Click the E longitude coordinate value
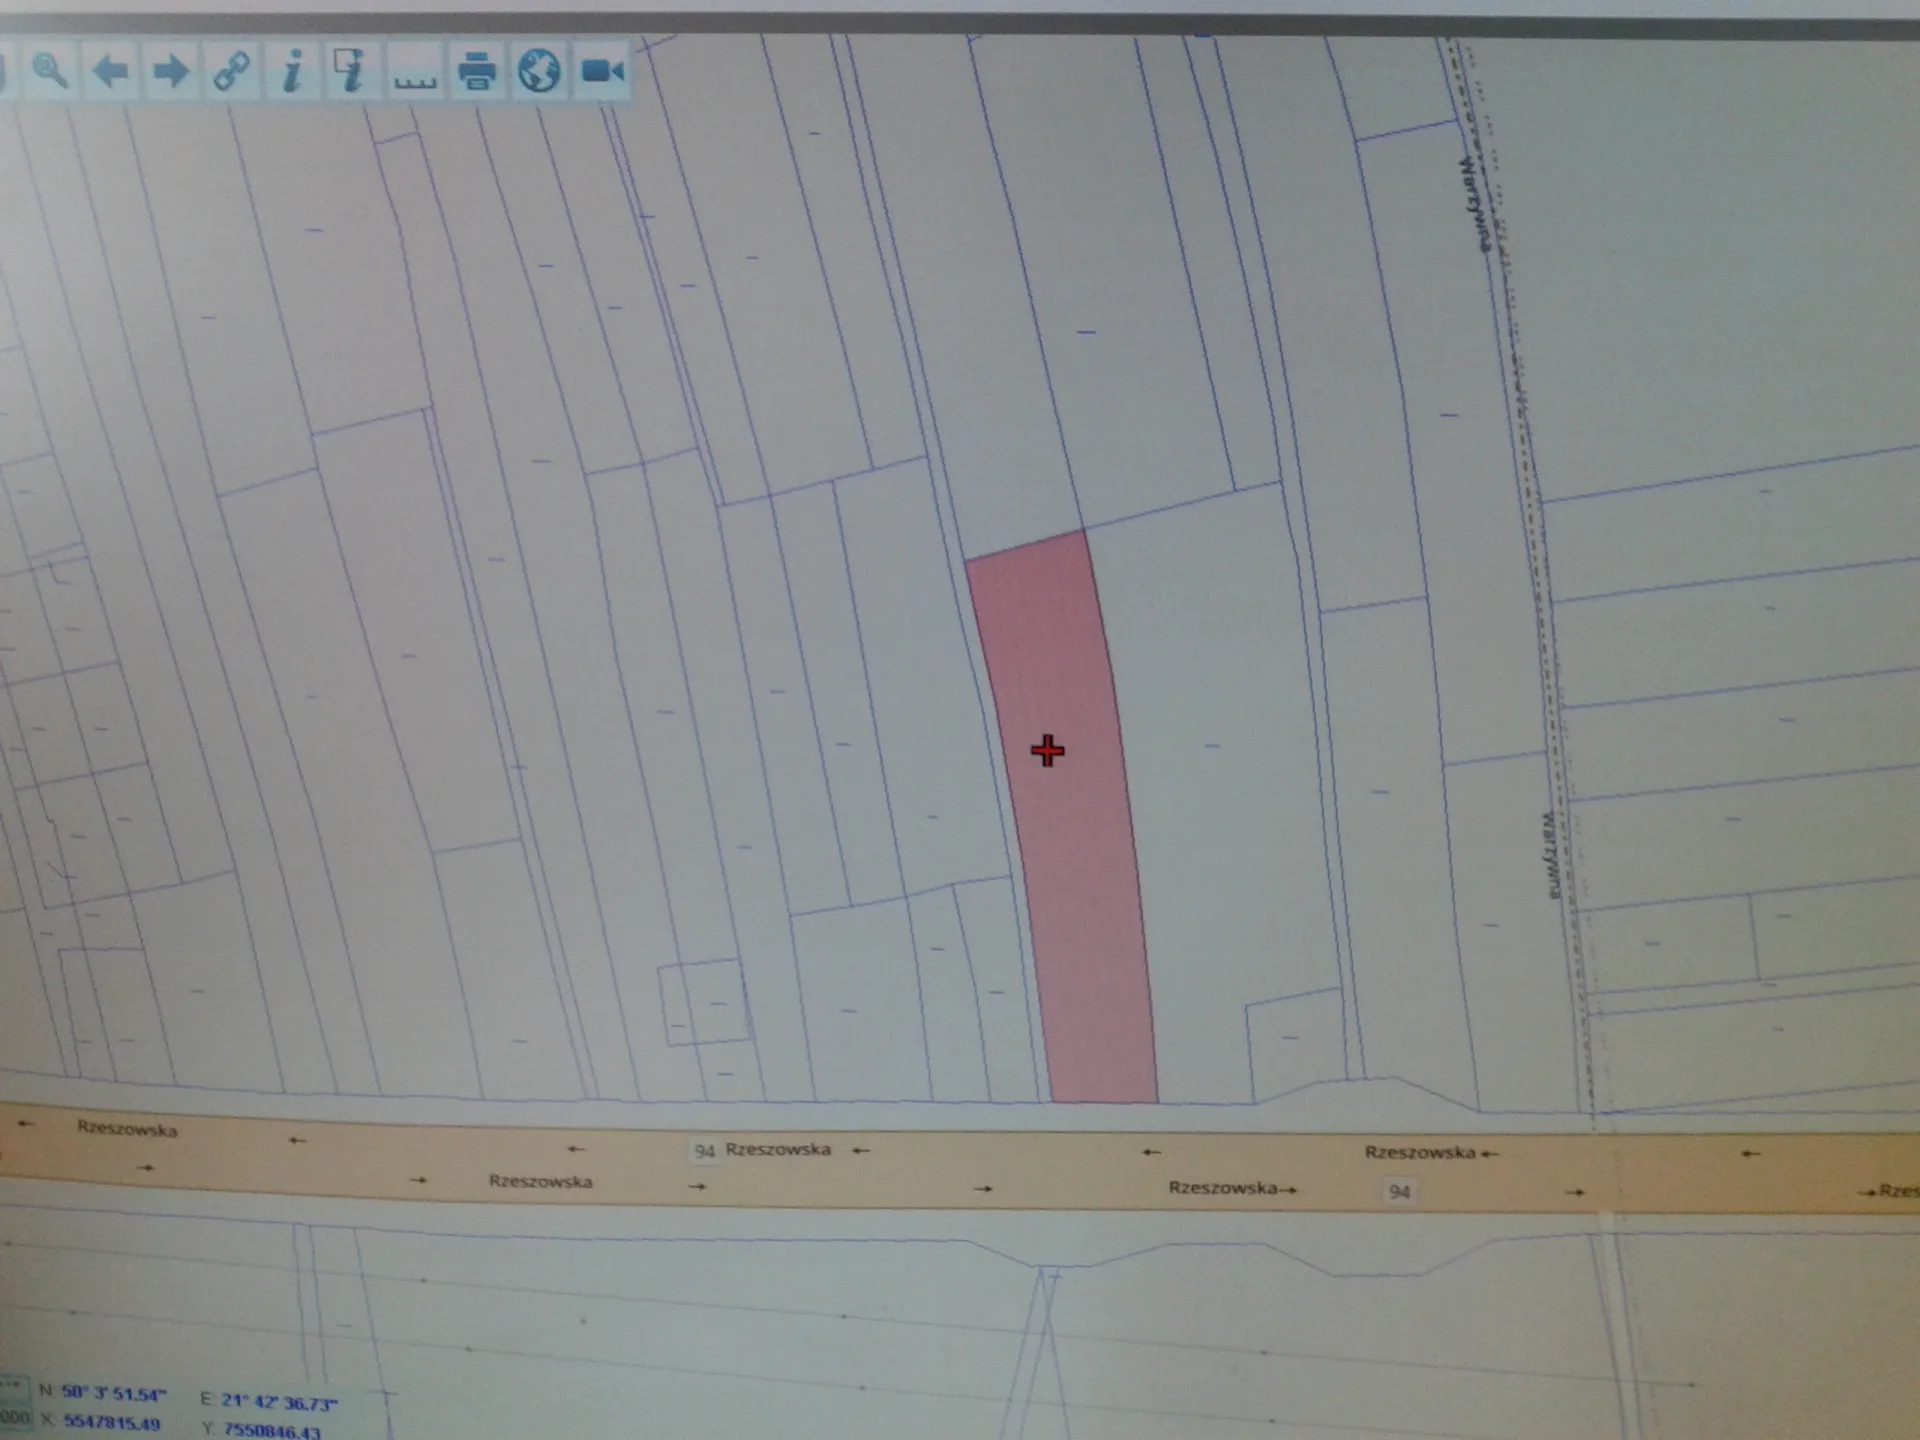This screenshot has height=1440, width=1920. pos(279,1402)
